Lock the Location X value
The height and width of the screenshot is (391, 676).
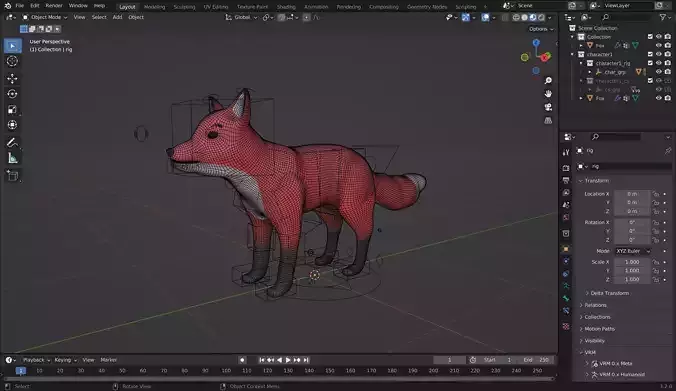[656, 194]
